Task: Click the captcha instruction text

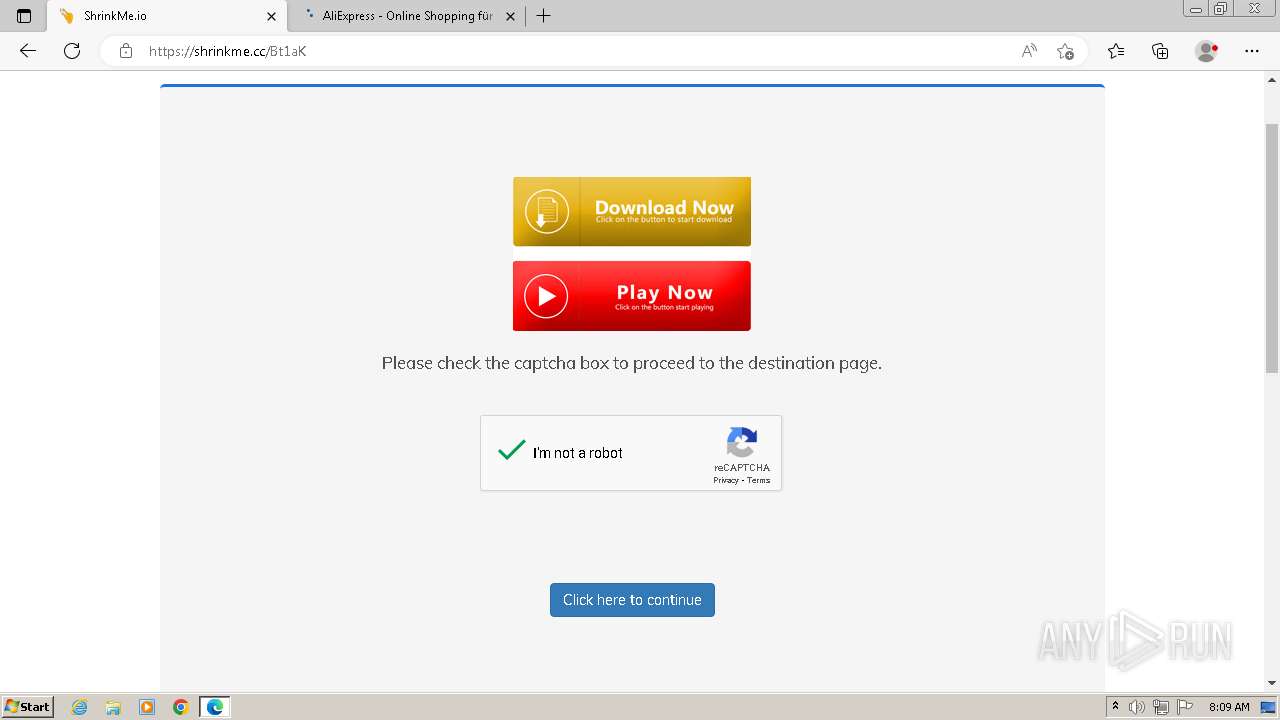Action: coord(632,363)
